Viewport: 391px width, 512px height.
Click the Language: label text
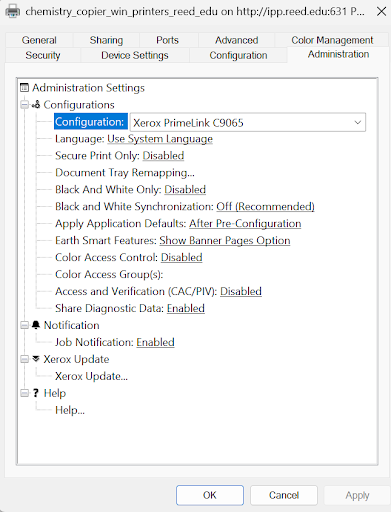pos(80,139)
